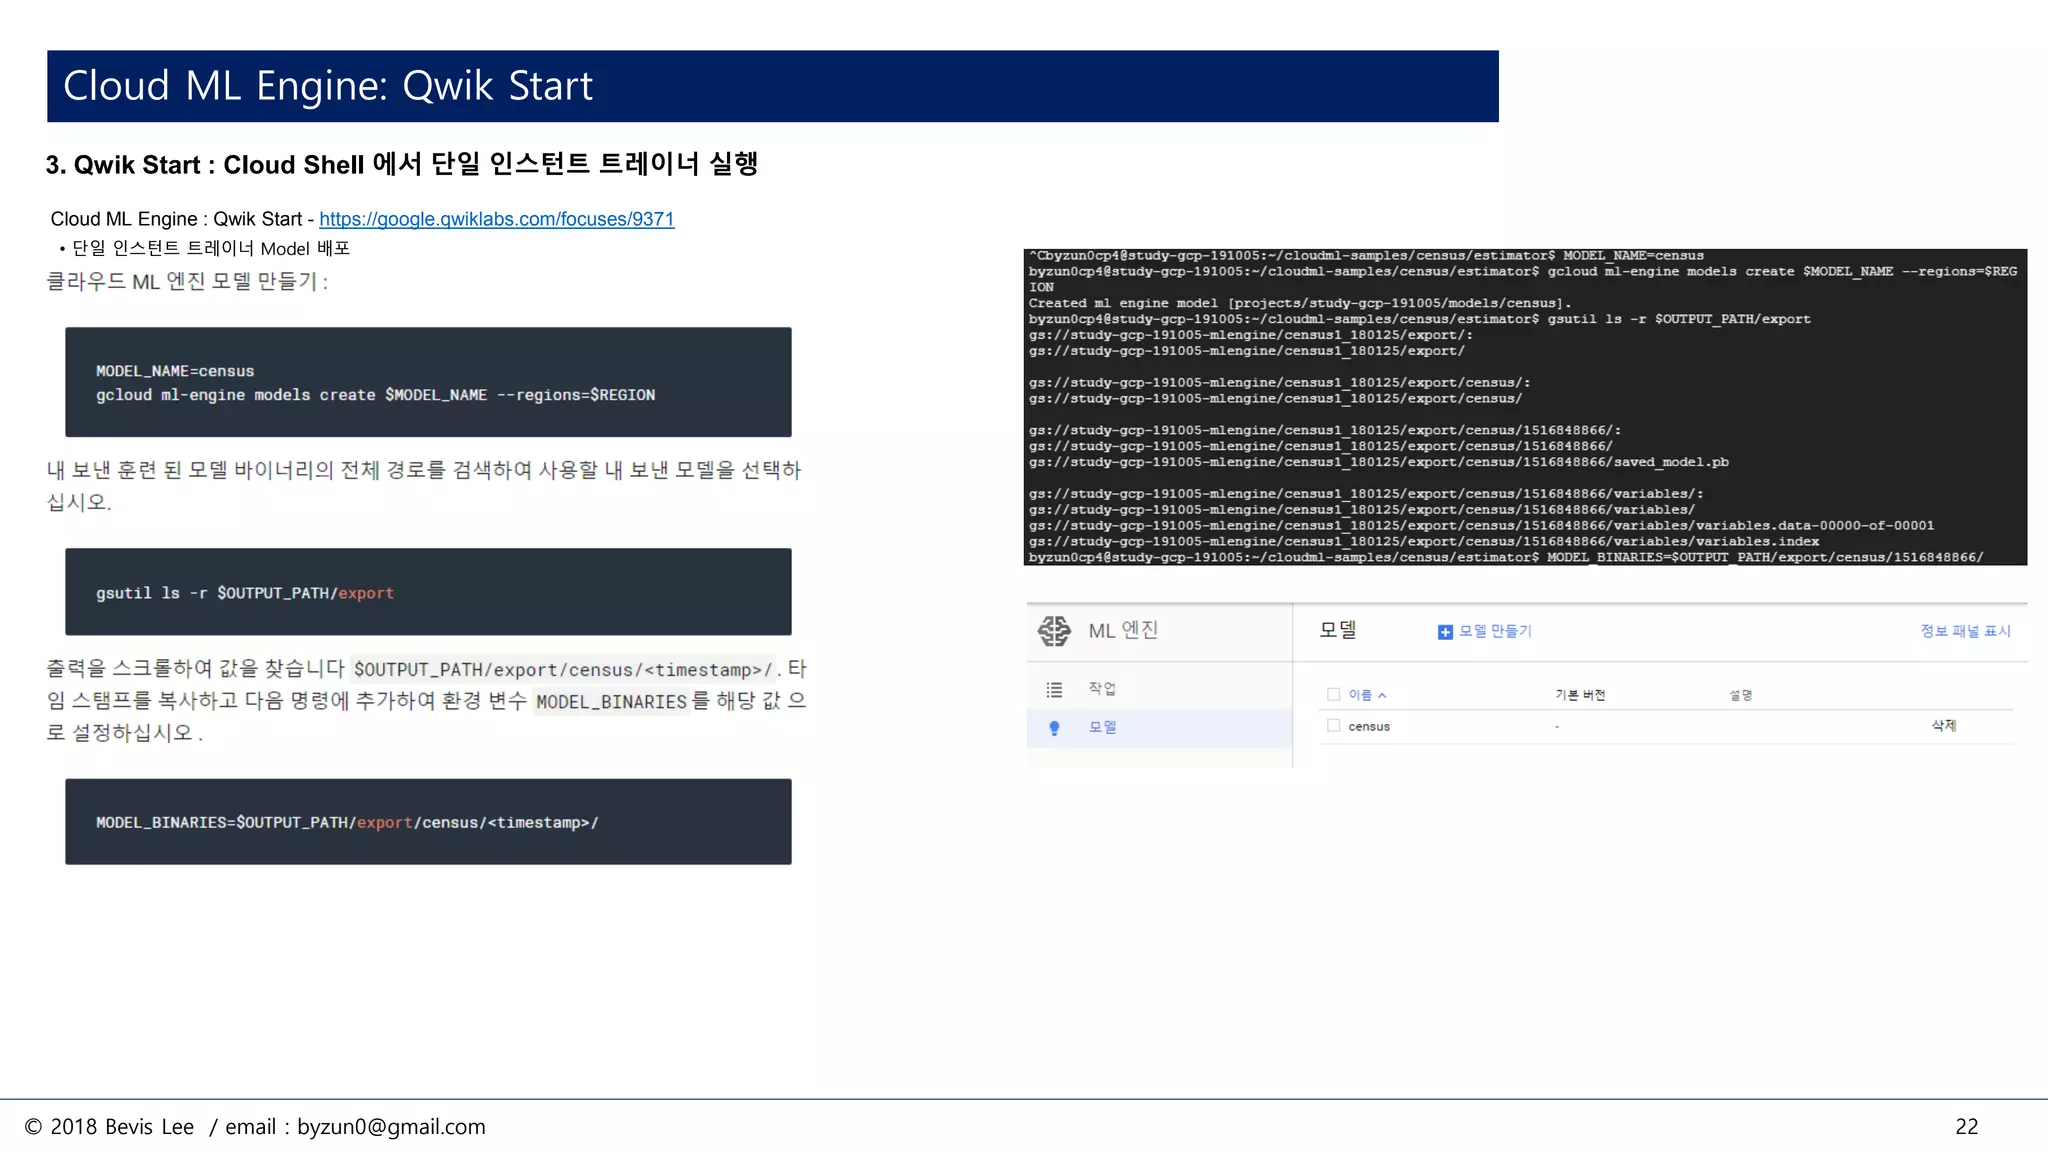This screenshot has height=1152, width=2048.
Task: Click the 작업 list icon in sidebar
Action: point(1054,689)
